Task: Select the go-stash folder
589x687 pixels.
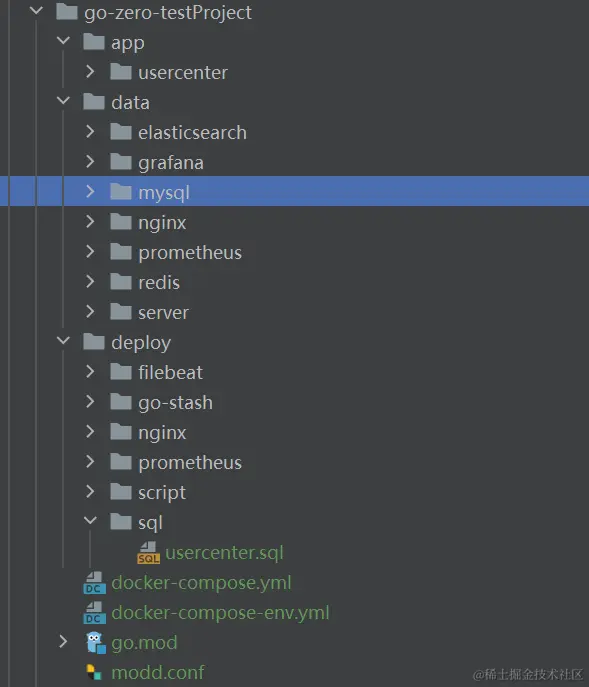Action: [175, 403]
